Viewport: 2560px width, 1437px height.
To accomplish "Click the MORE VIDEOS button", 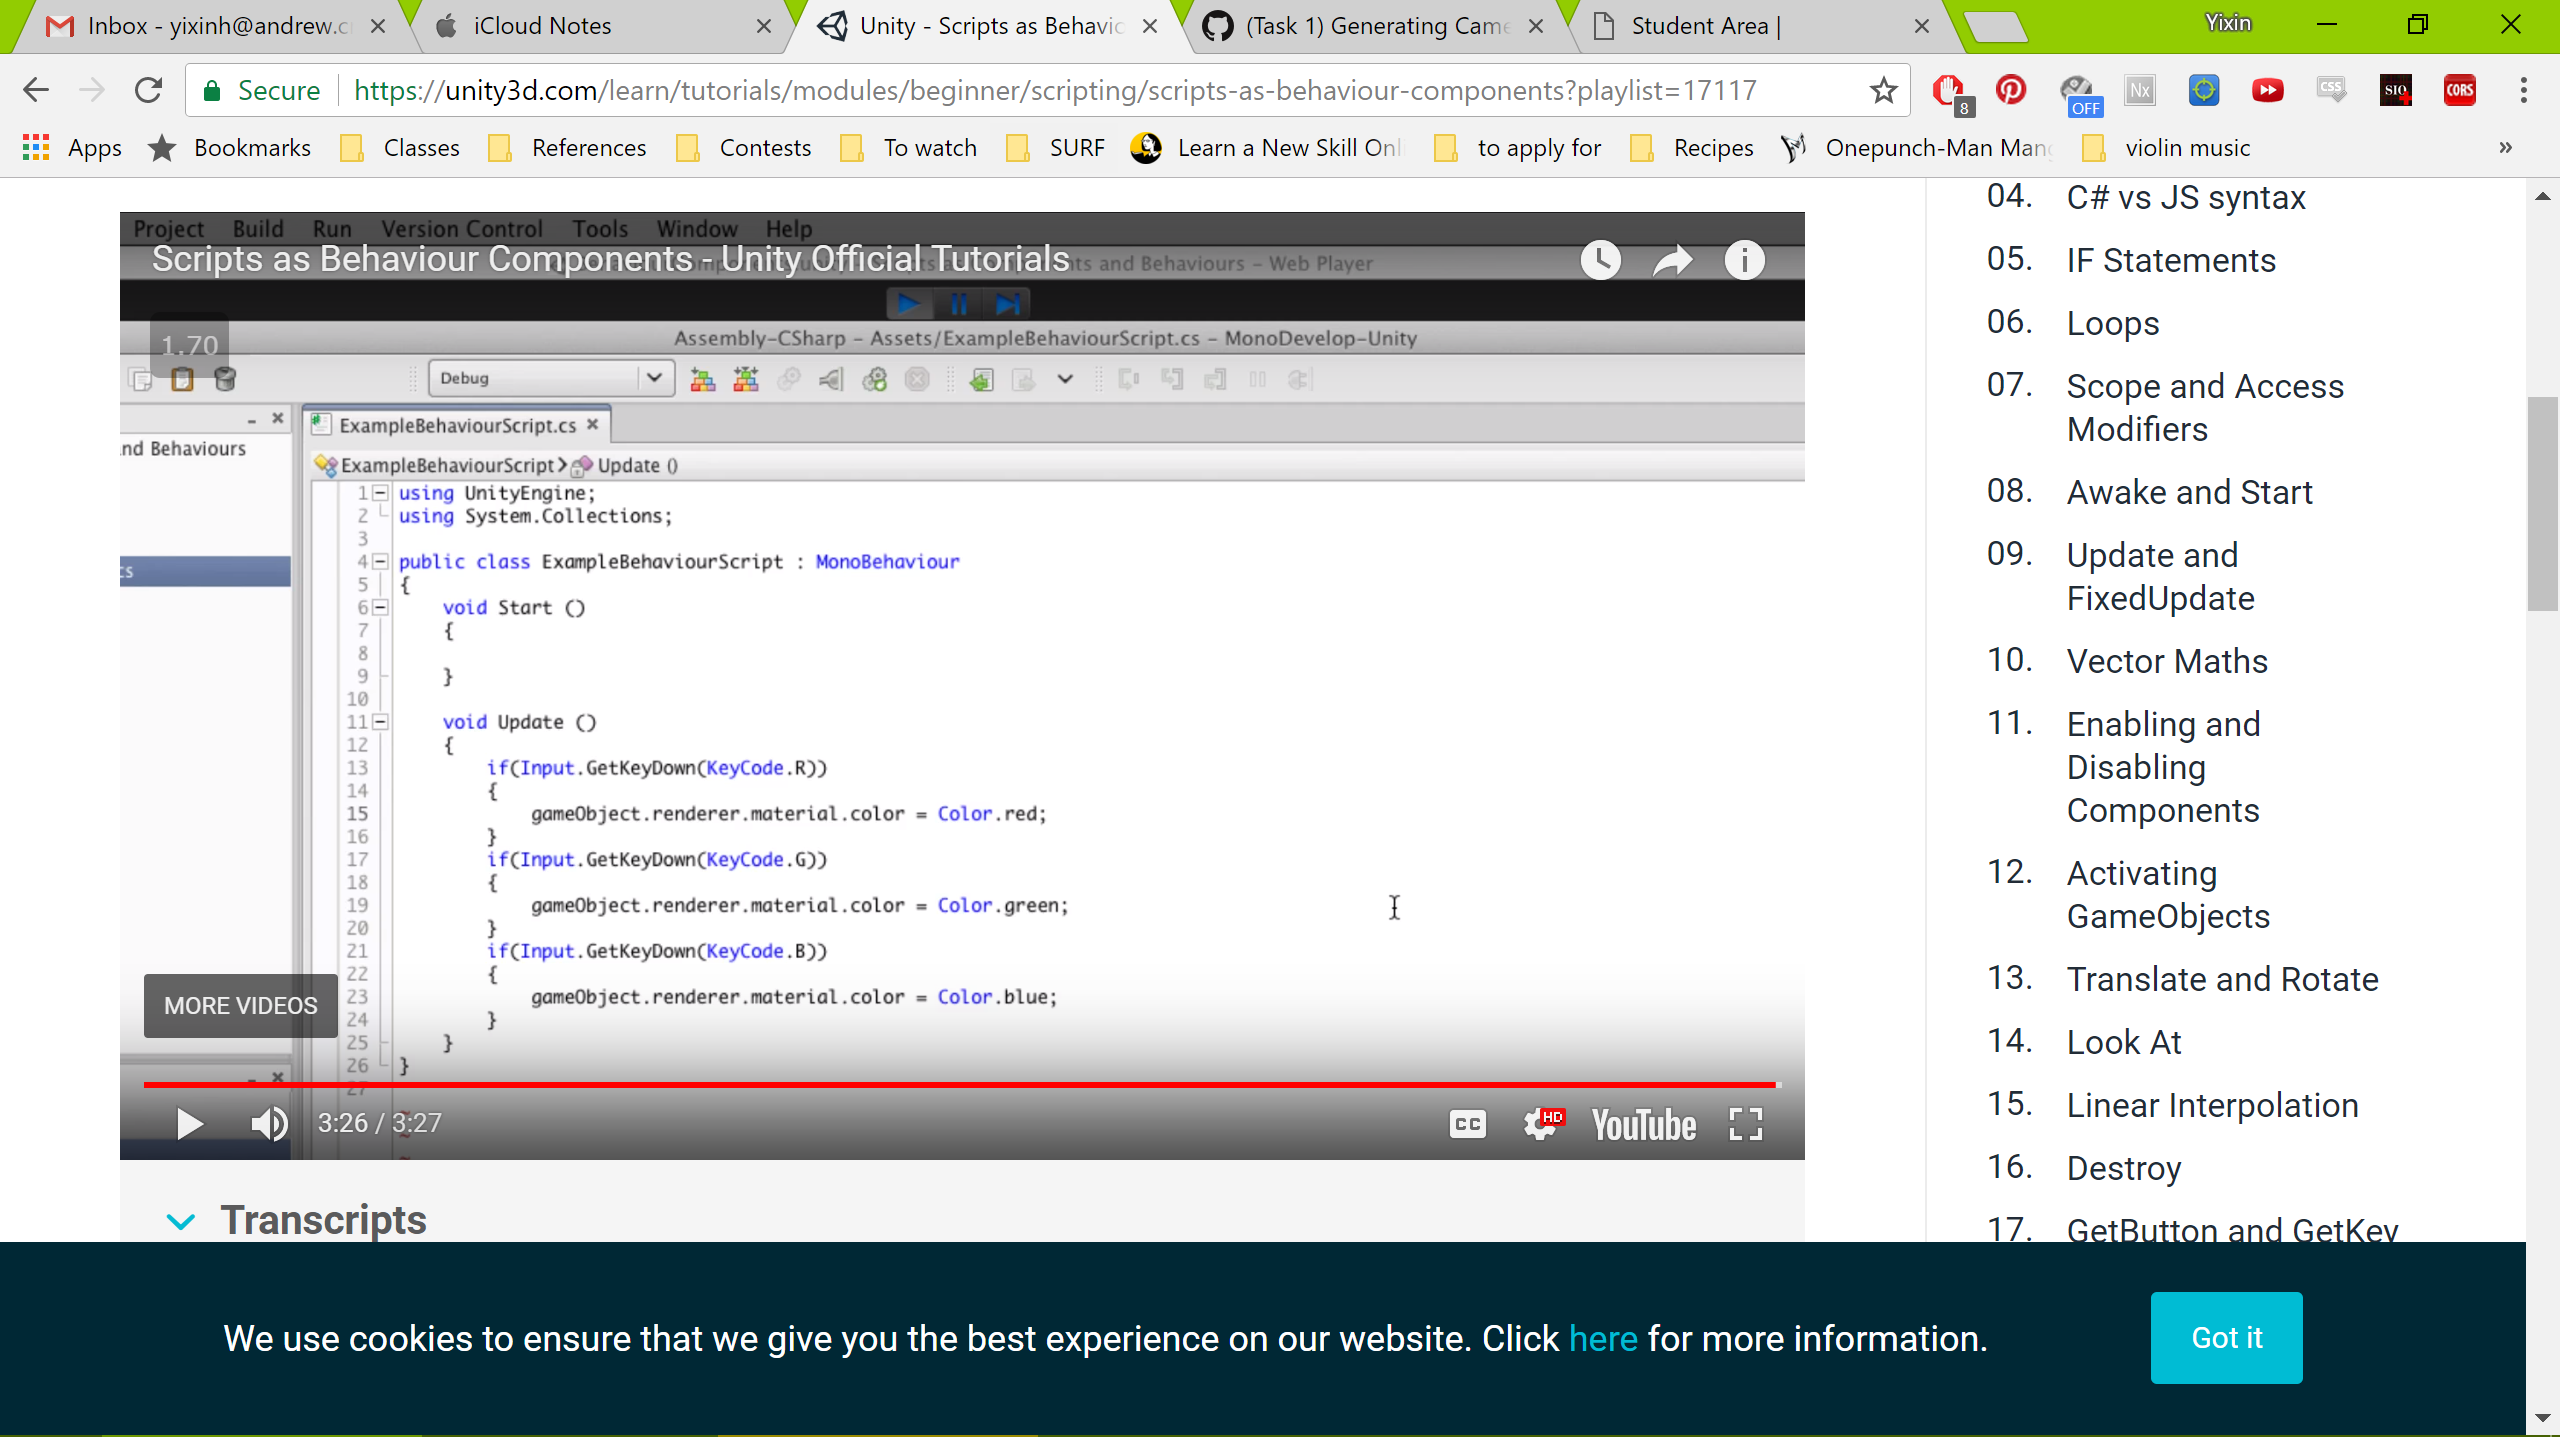I will pos(241,1006).
